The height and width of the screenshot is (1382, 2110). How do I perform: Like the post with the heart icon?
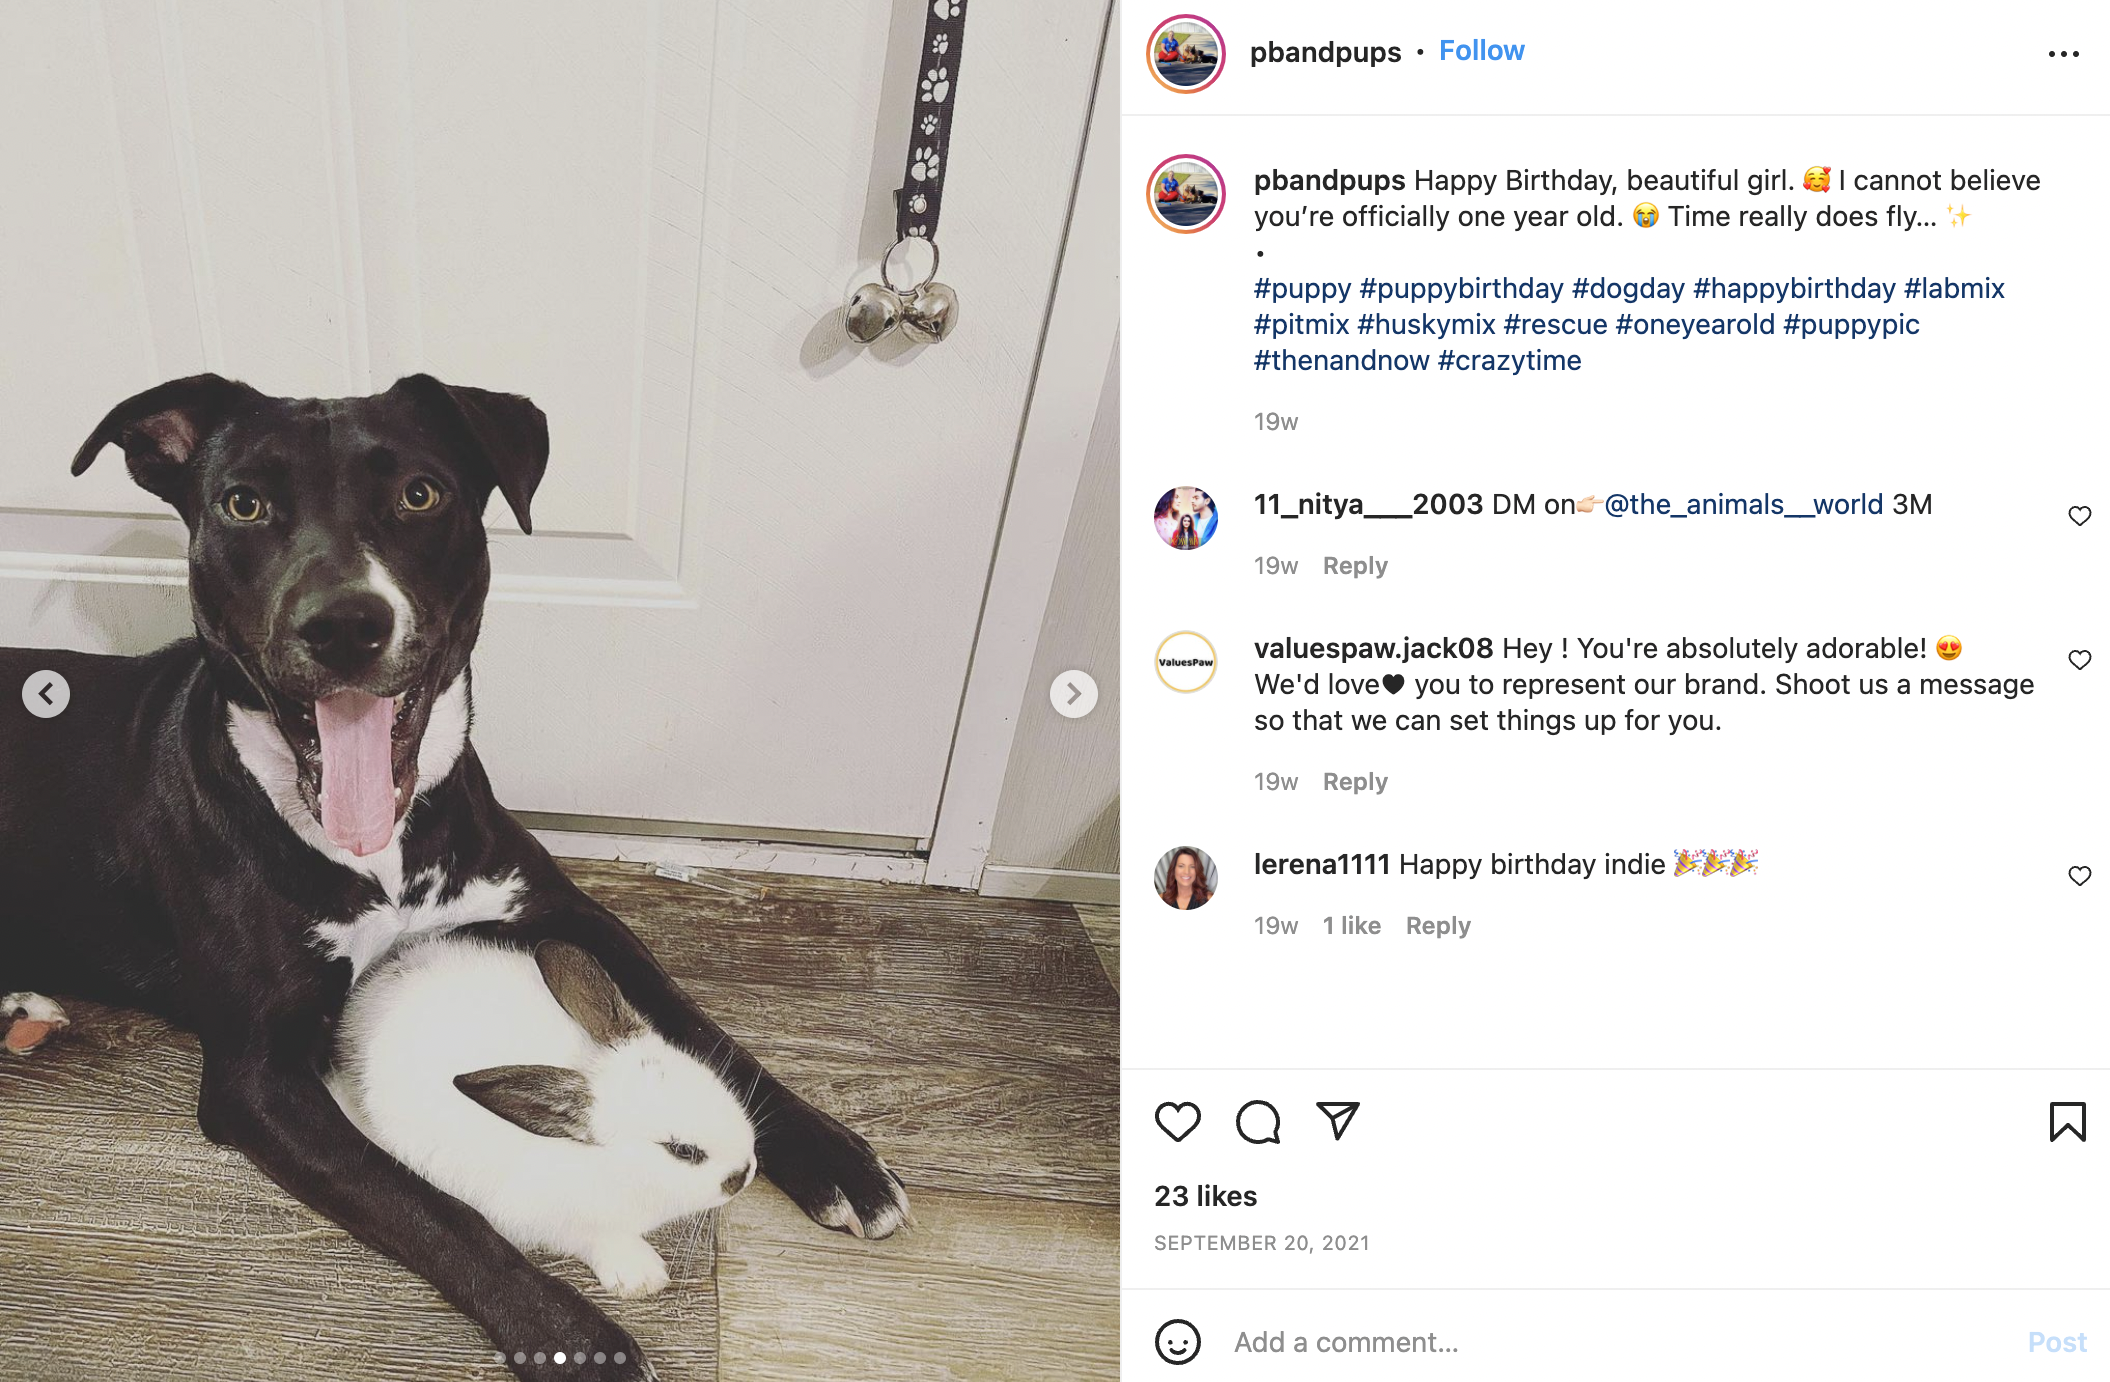tap(1177, 1122)
